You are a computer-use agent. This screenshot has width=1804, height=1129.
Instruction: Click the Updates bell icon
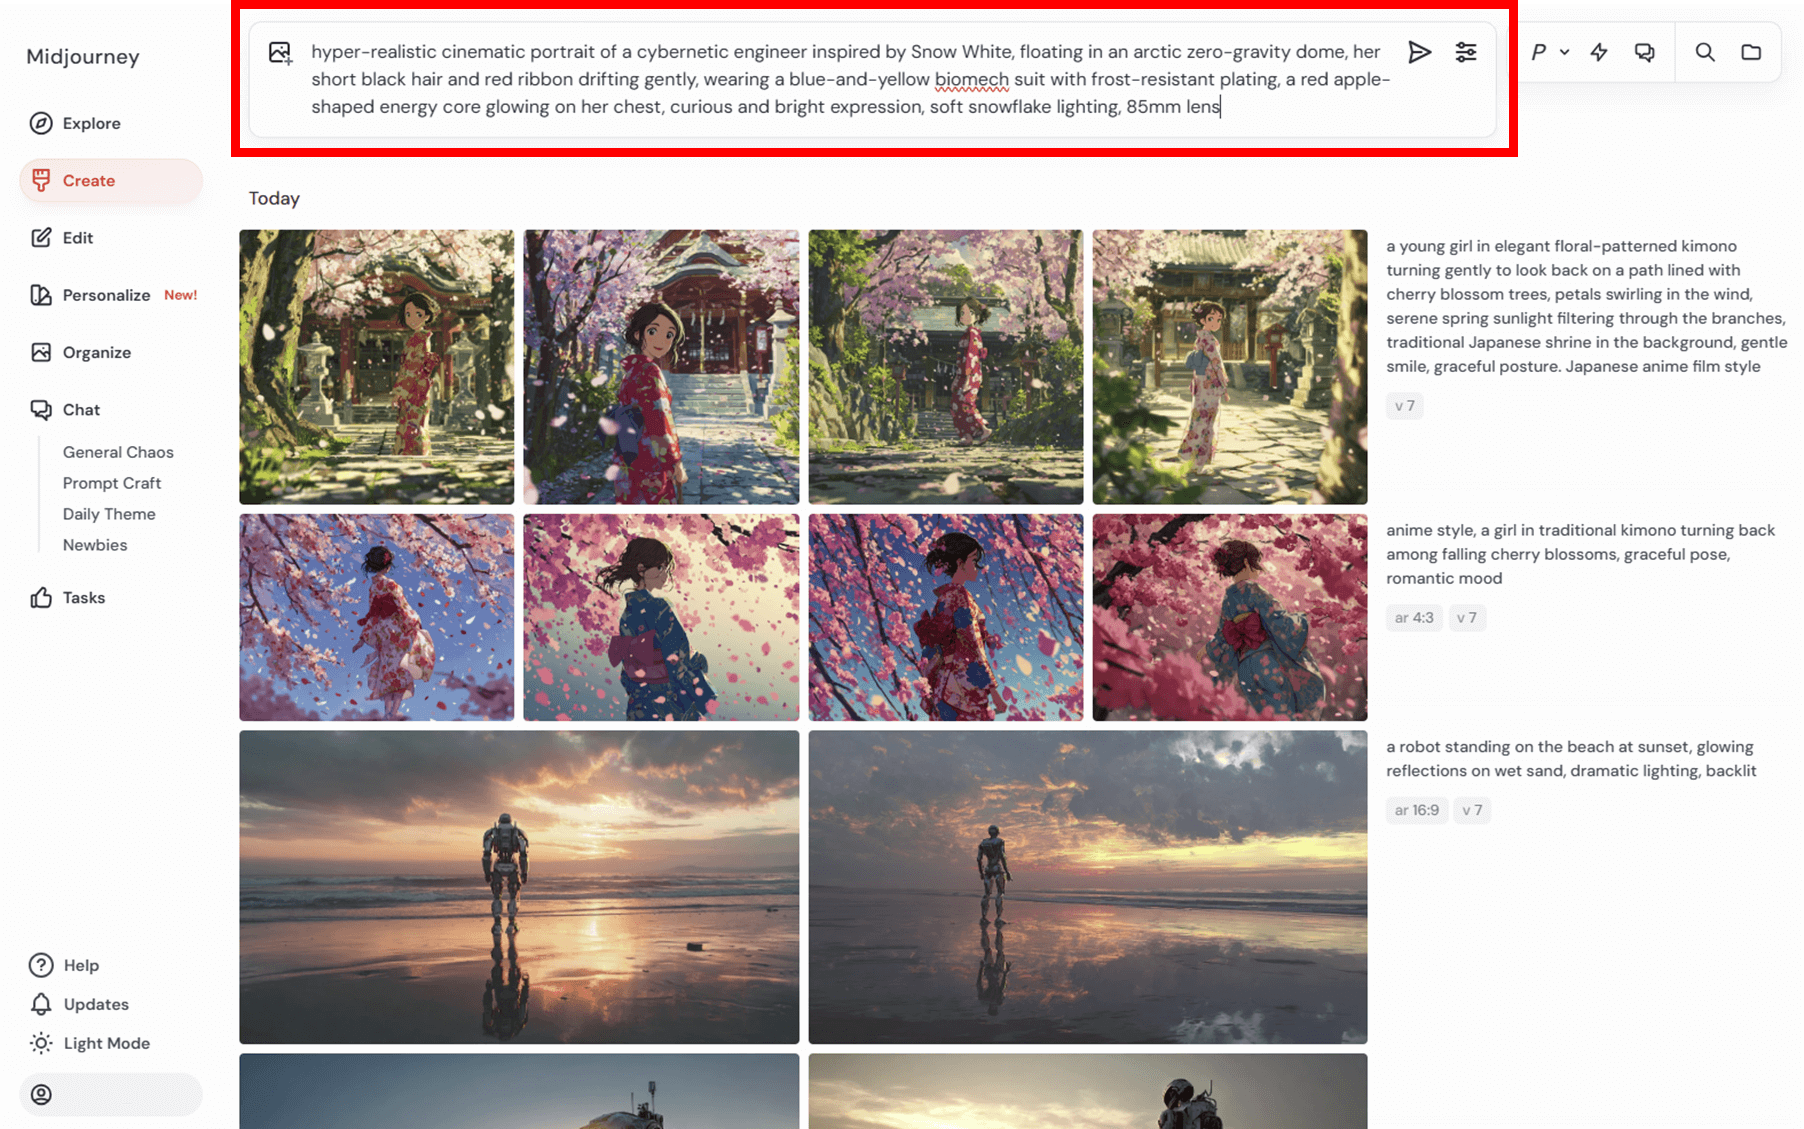41,1004
